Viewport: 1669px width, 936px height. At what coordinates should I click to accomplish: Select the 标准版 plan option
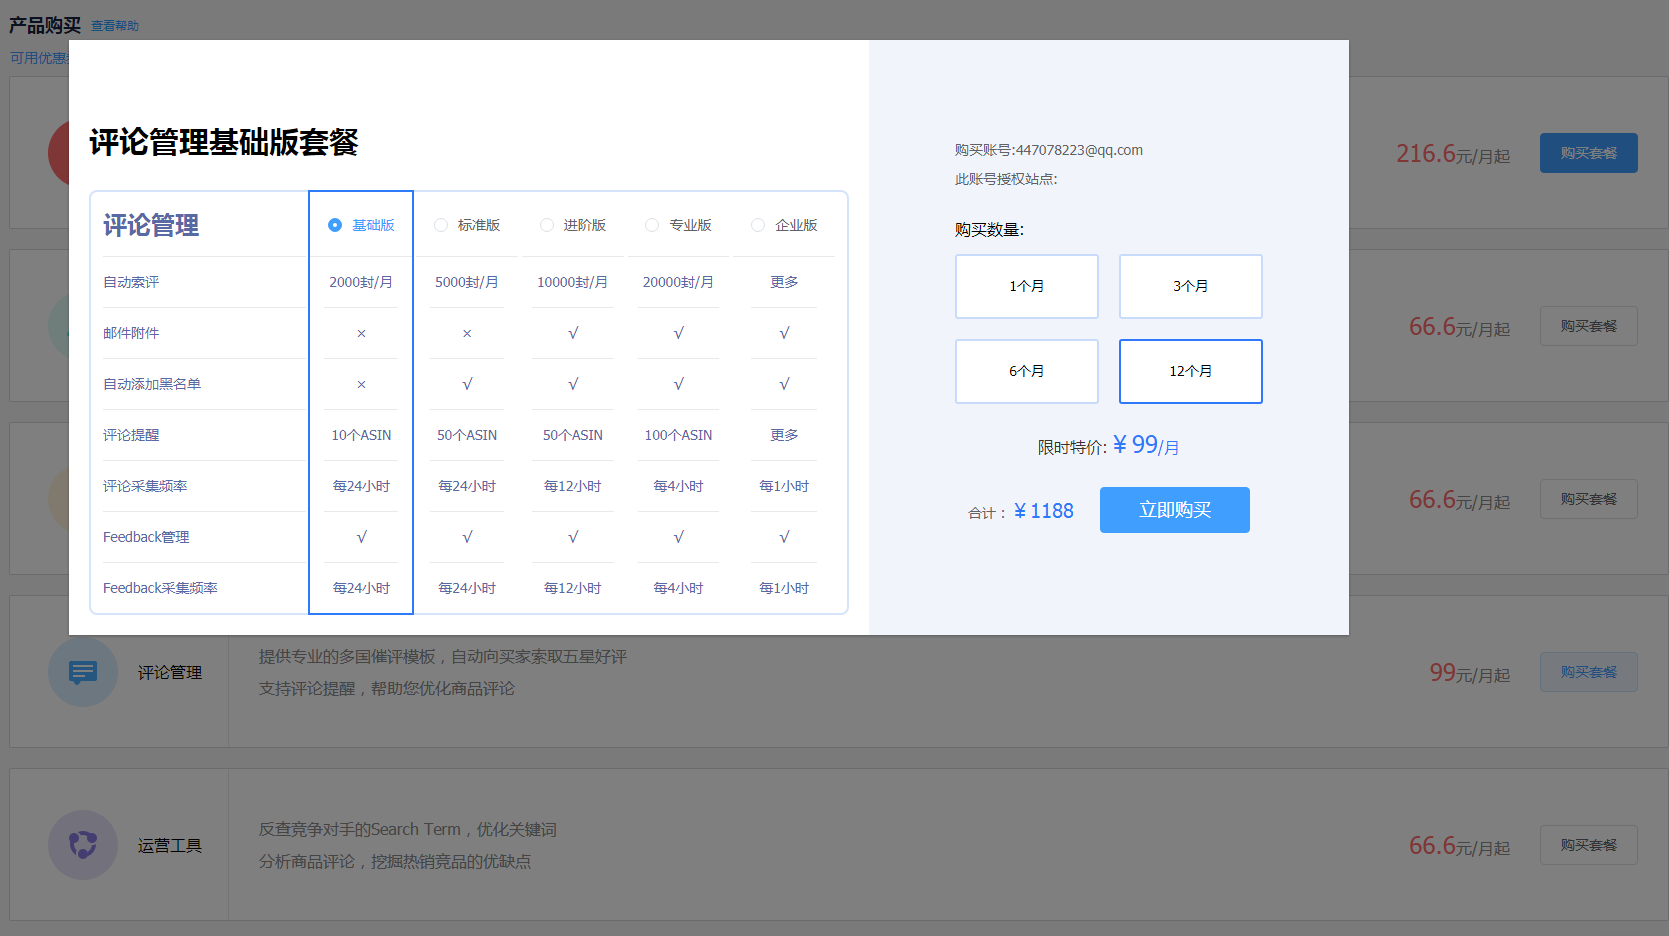(441, 225)
